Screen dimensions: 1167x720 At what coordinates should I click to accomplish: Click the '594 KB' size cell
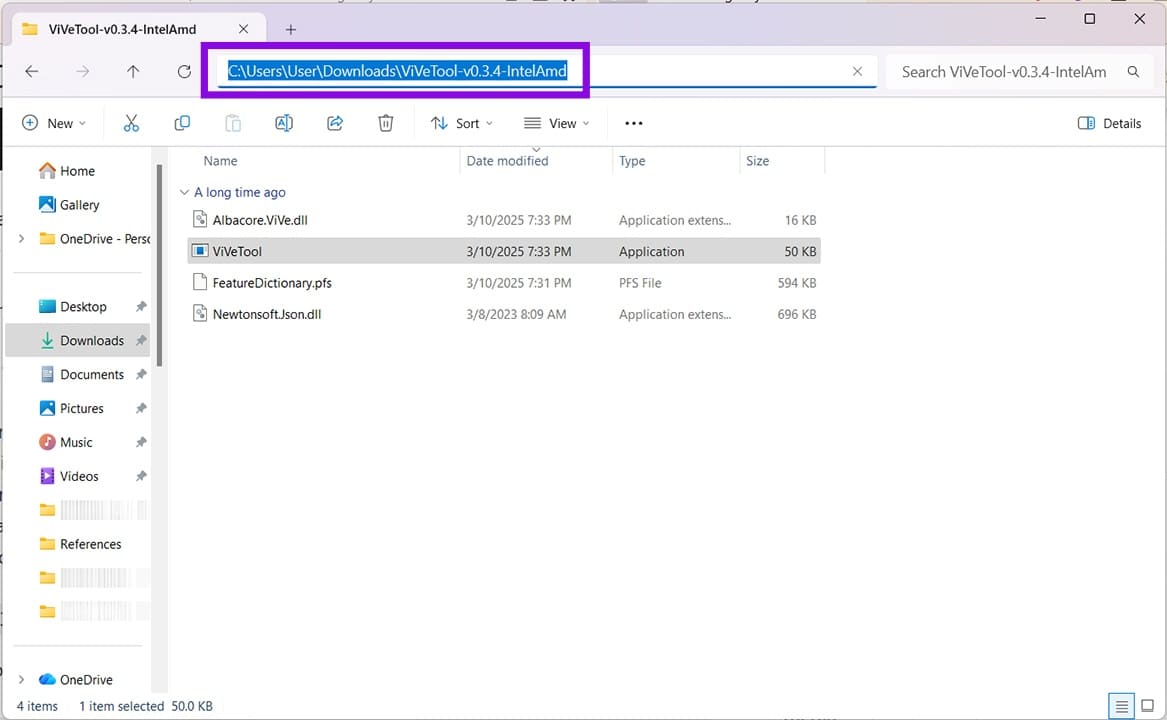click(x=796, y=283)
